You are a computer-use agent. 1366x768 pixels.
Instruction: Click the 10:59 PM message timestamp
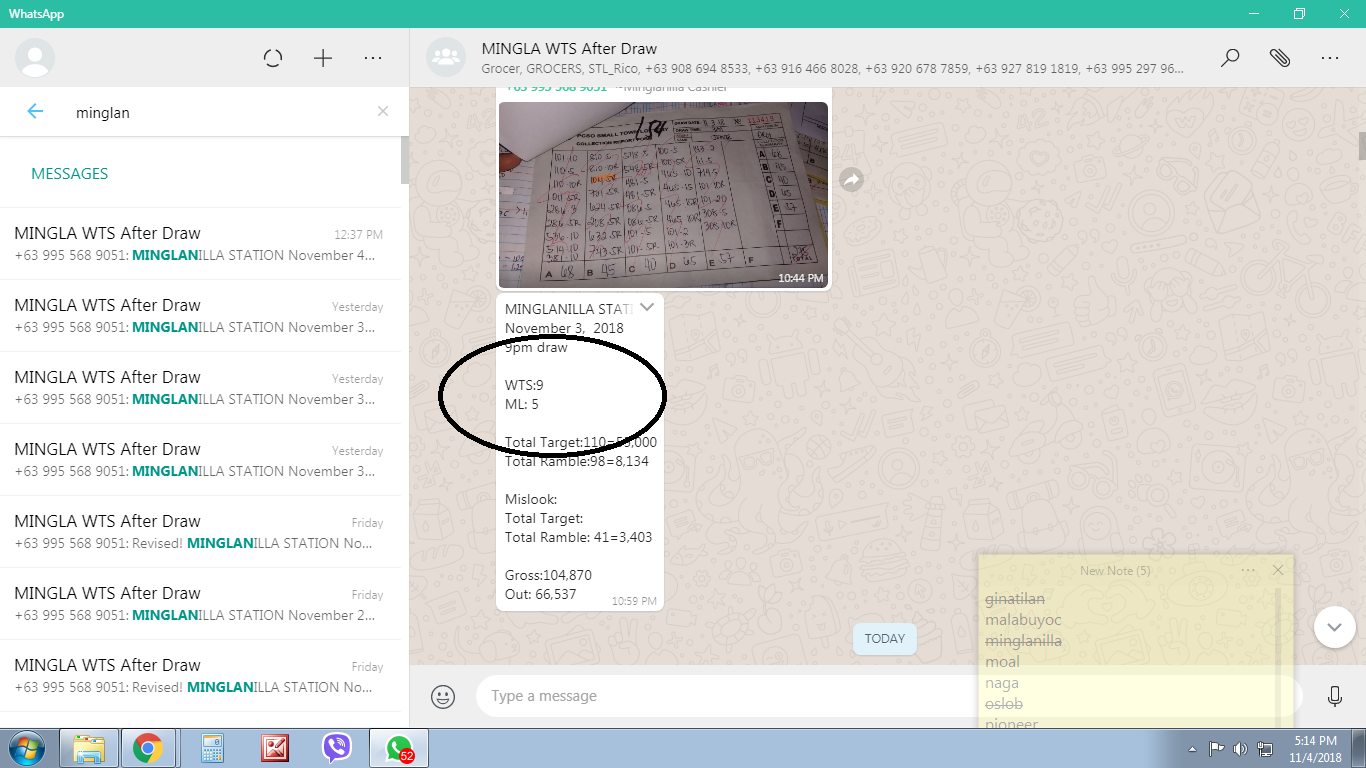pyautogui.click(x=634, y=602)
